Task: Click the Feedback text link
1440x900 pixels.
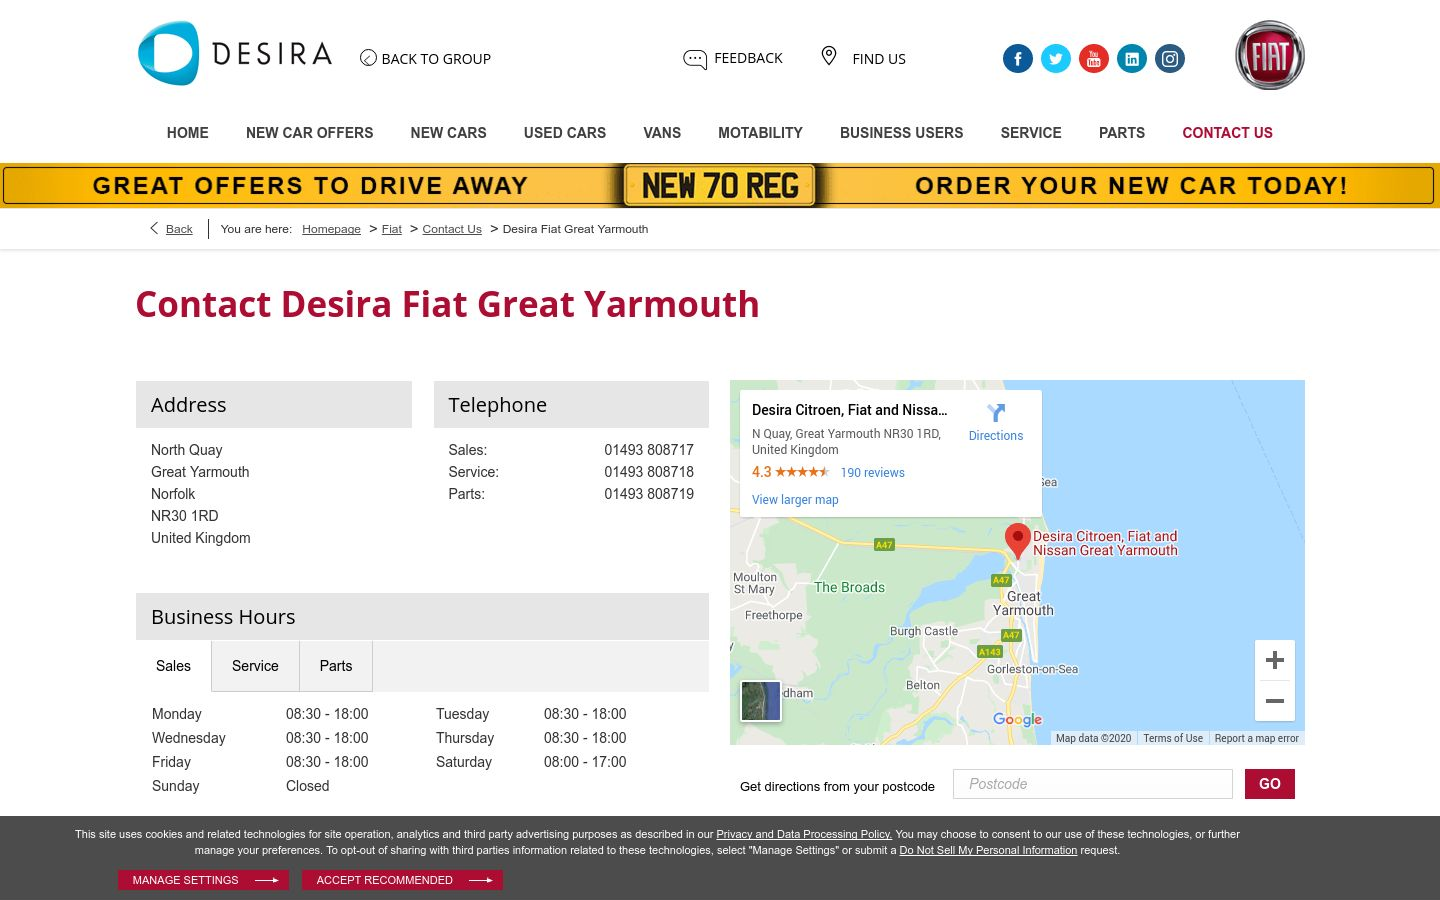Action: coord(748,58)
